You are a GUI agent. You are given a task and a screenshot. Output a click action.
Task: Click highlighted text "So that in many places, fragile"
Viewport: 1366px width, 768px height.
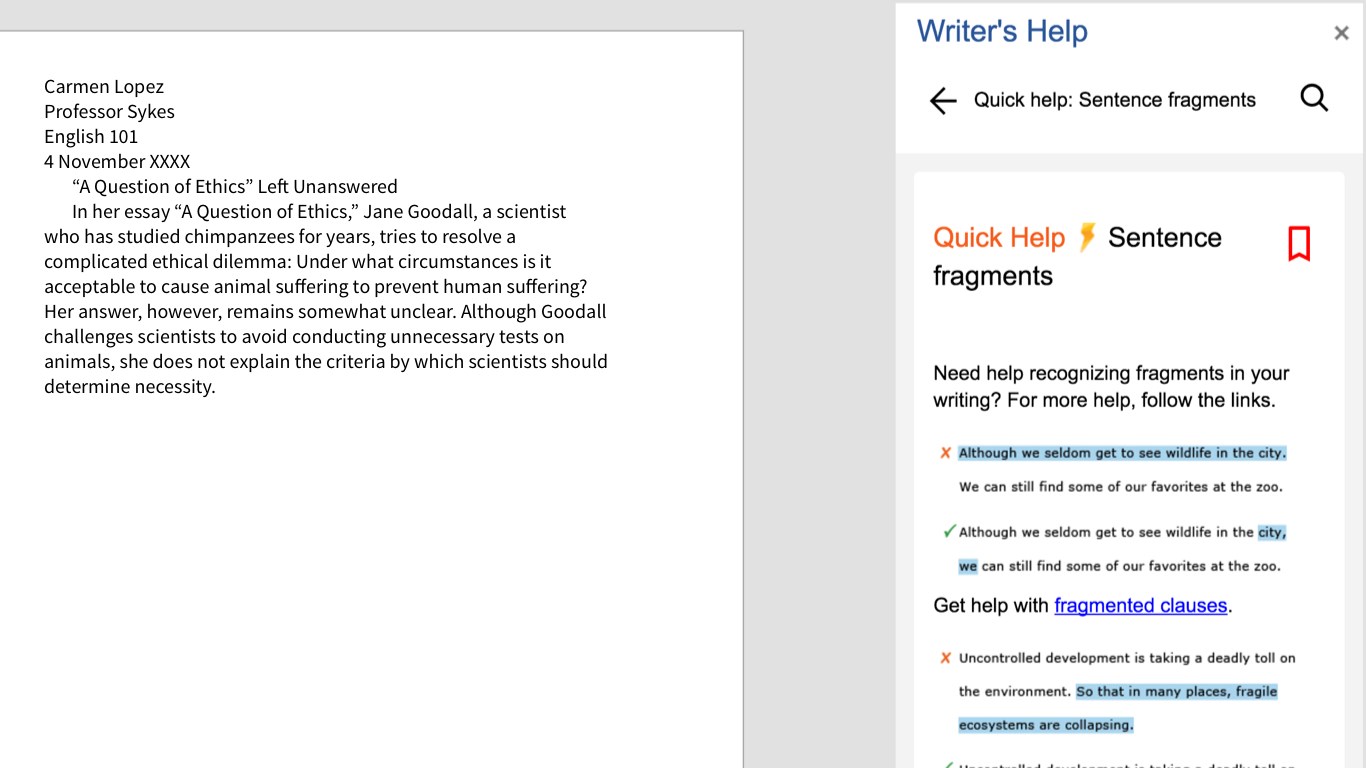coord(1176,691)
